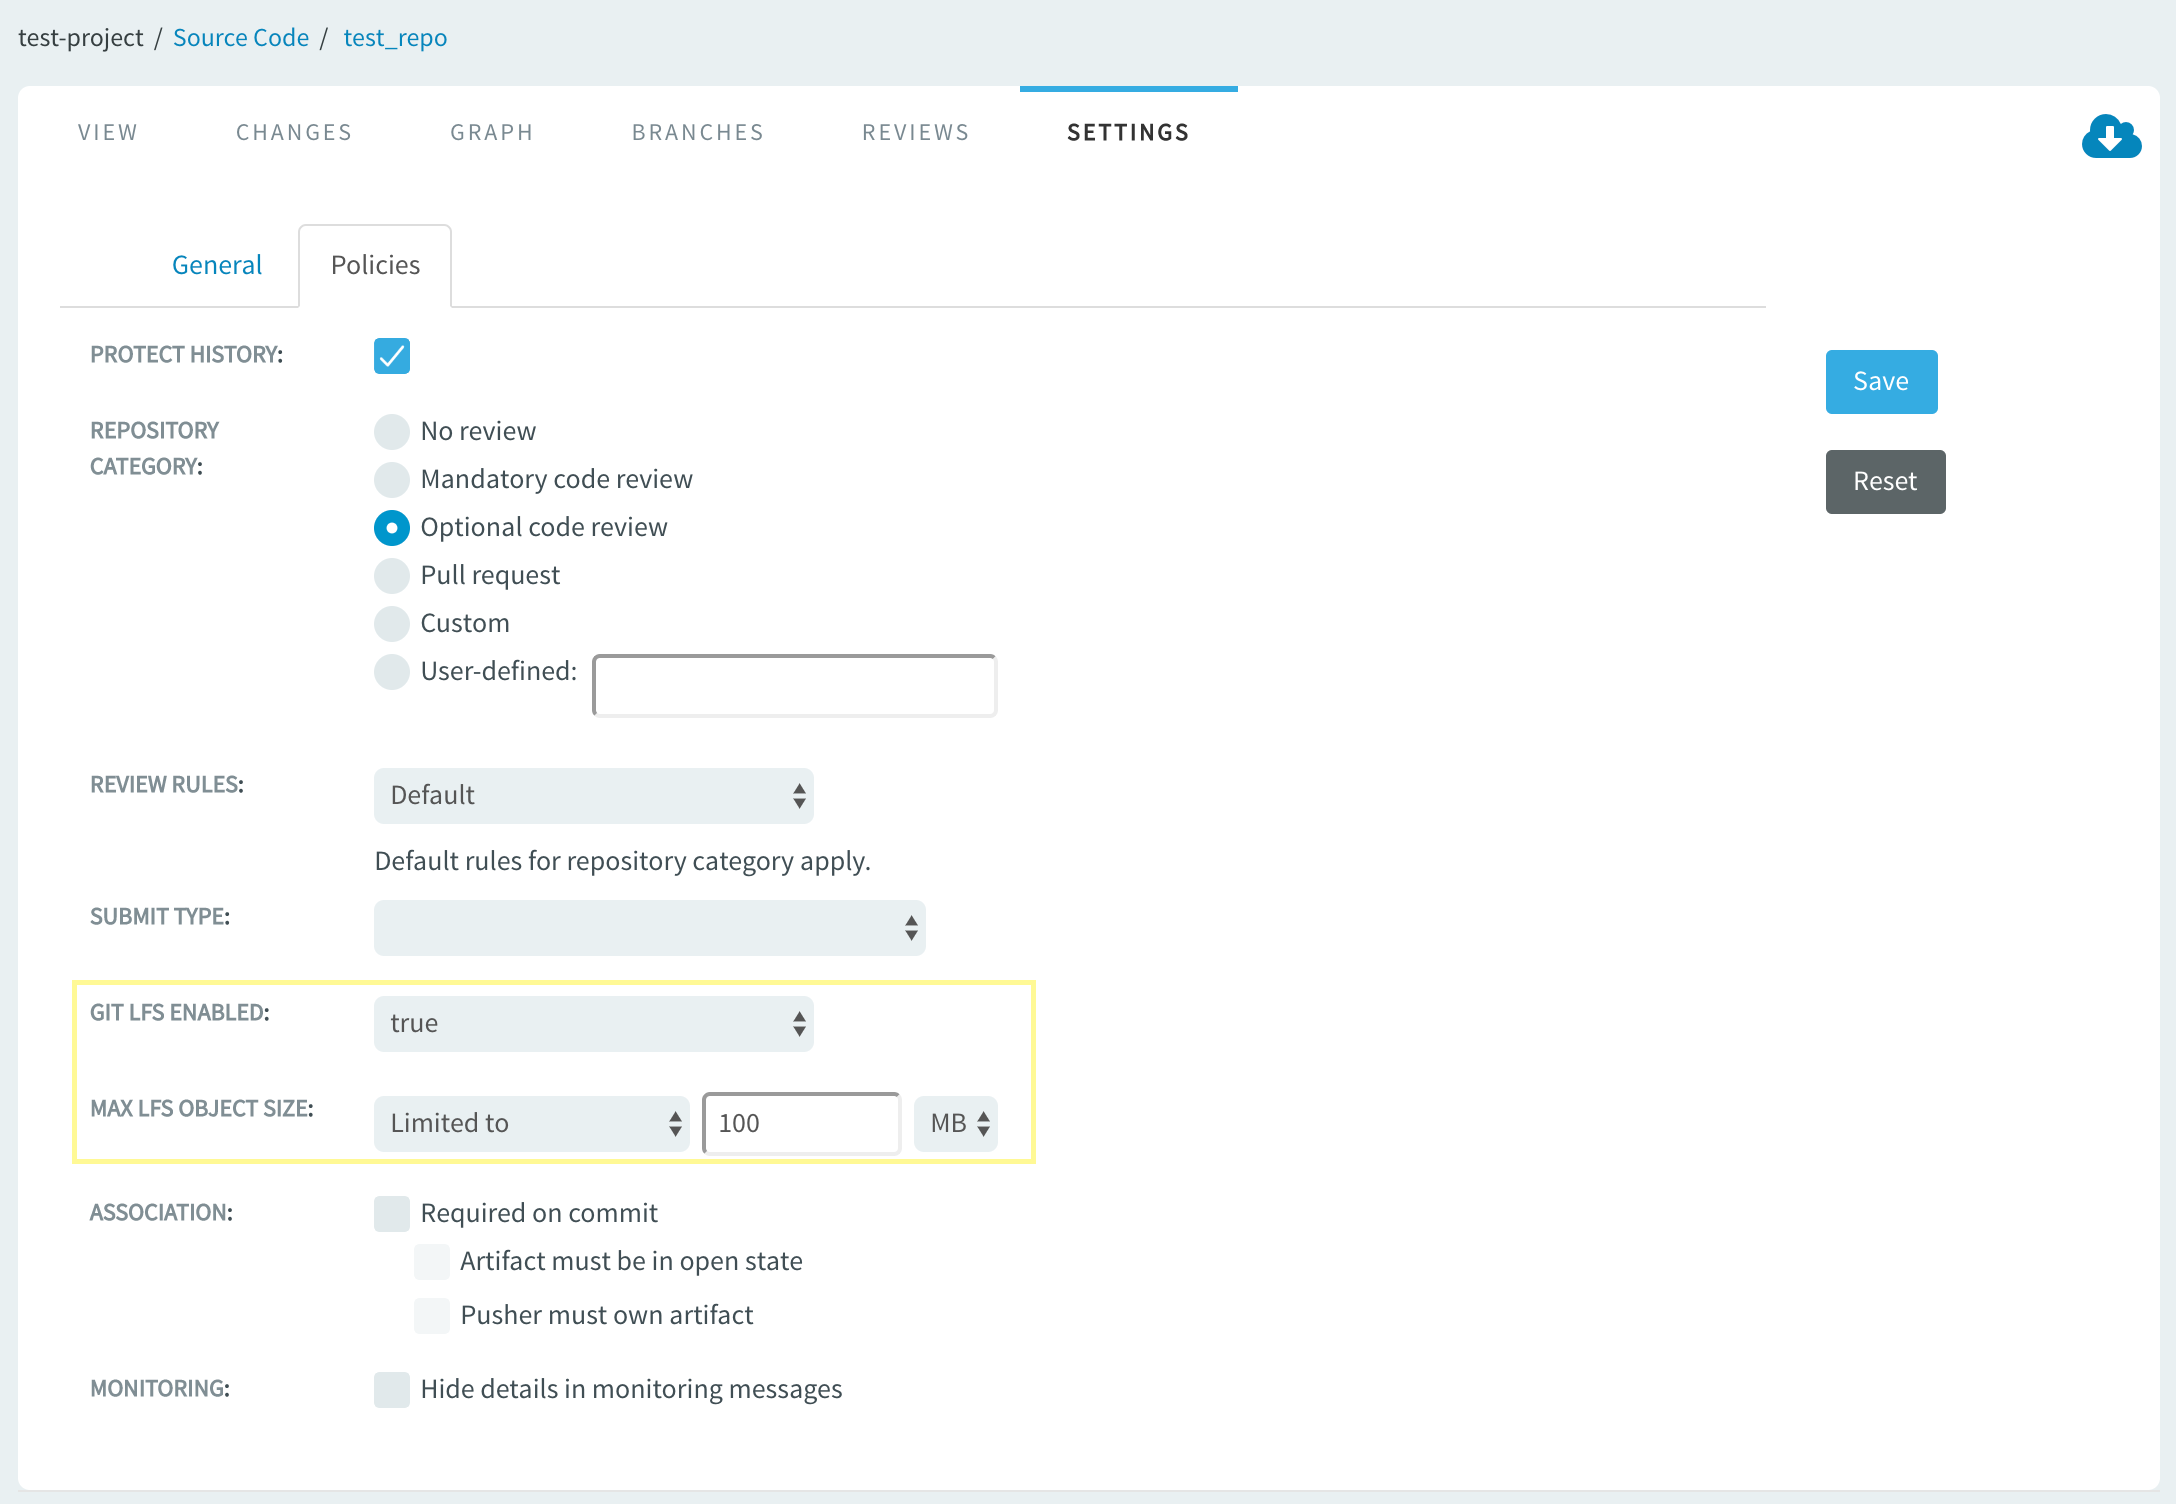The height and width of the screenshot is (1504, 2176).
Task: Choose the Custom repository category
Action: click(392, 624)
